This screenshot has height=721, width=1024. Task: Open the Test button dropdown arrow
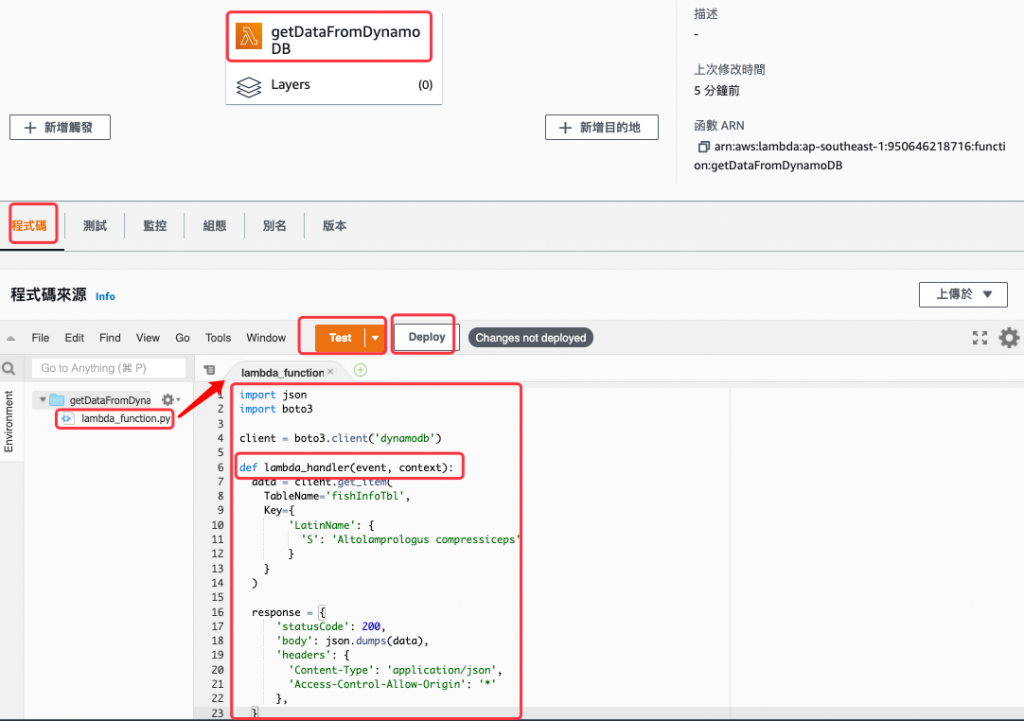pyautogui.click(x=375, y=338)
